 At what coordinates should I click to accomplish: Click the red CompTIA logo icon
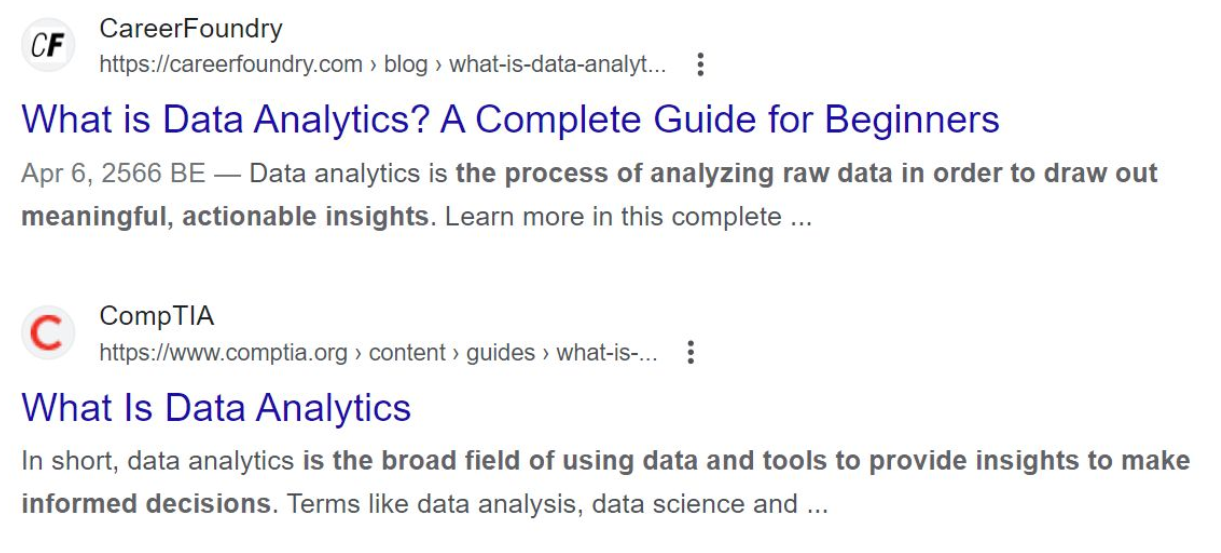[x=47, y=334]
